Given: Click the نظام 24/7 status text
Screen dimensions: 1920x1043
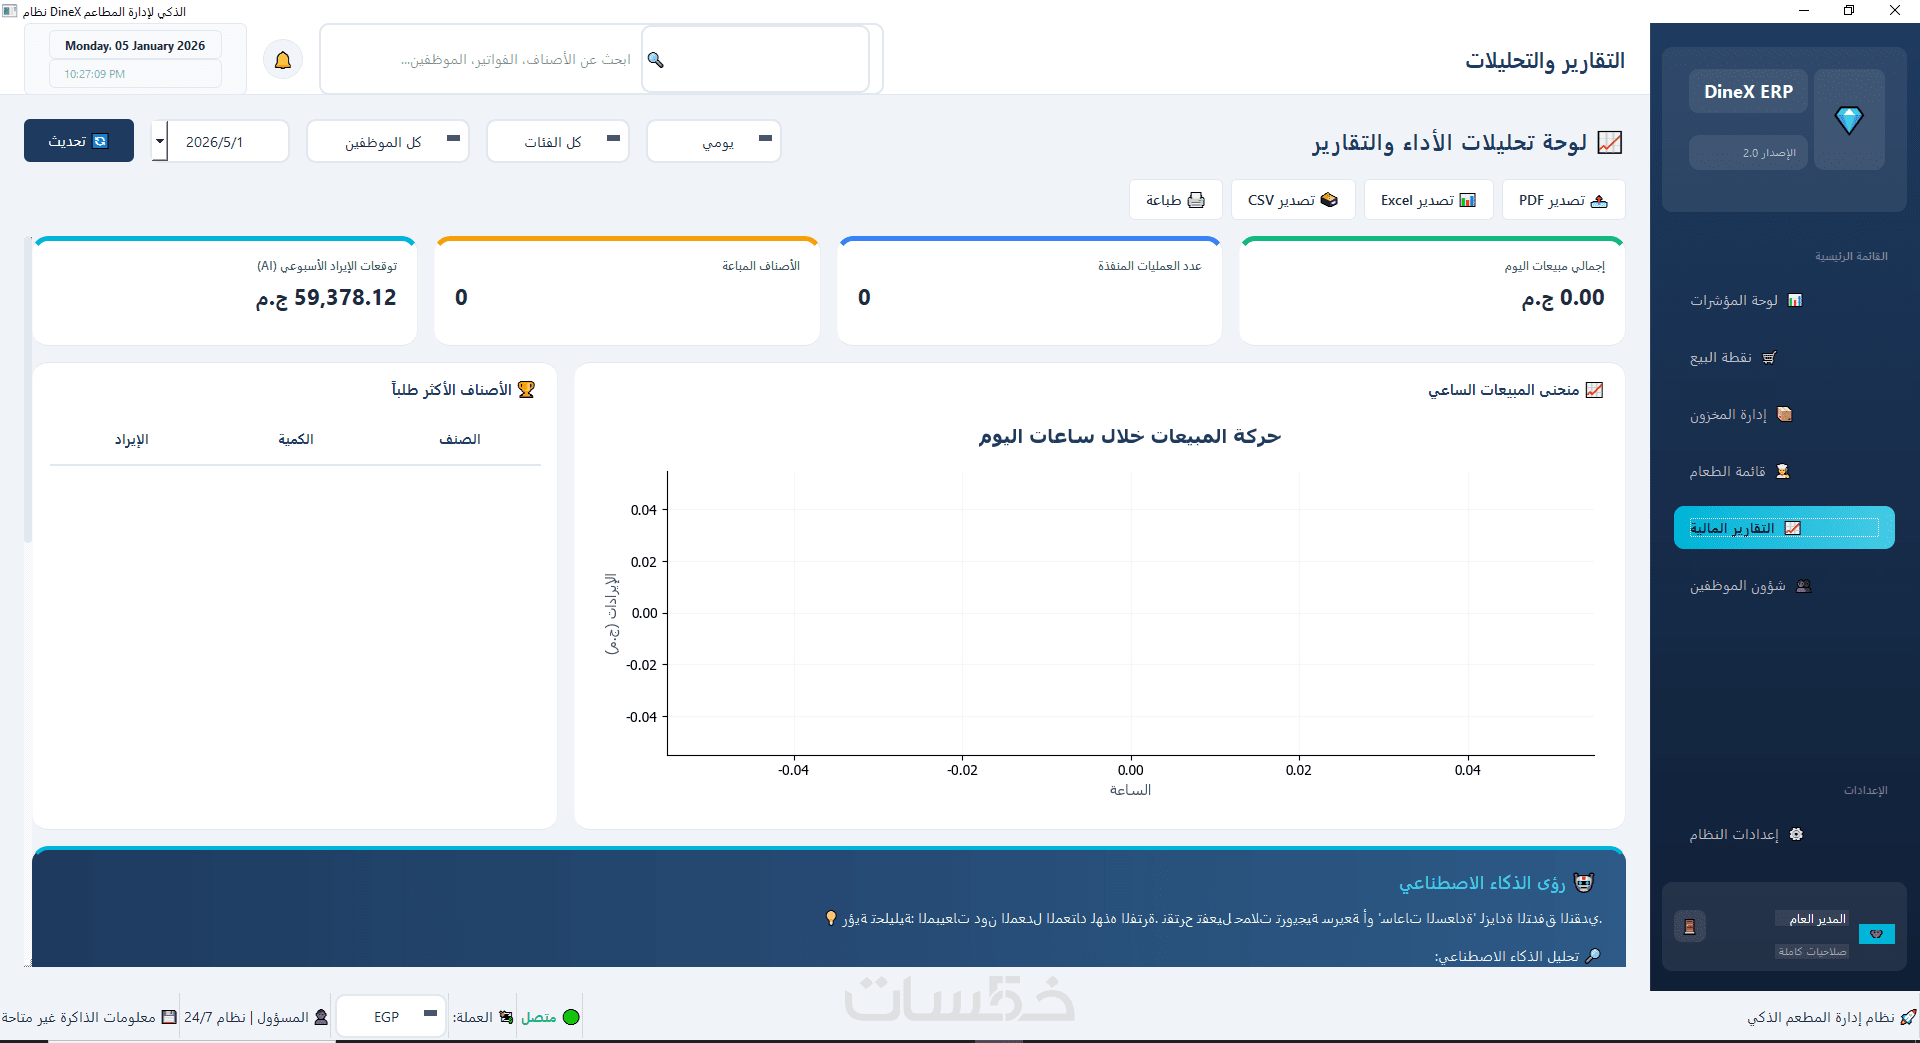Looking at the screenshot, I should pyautogui.click(x=214, y=1017).
